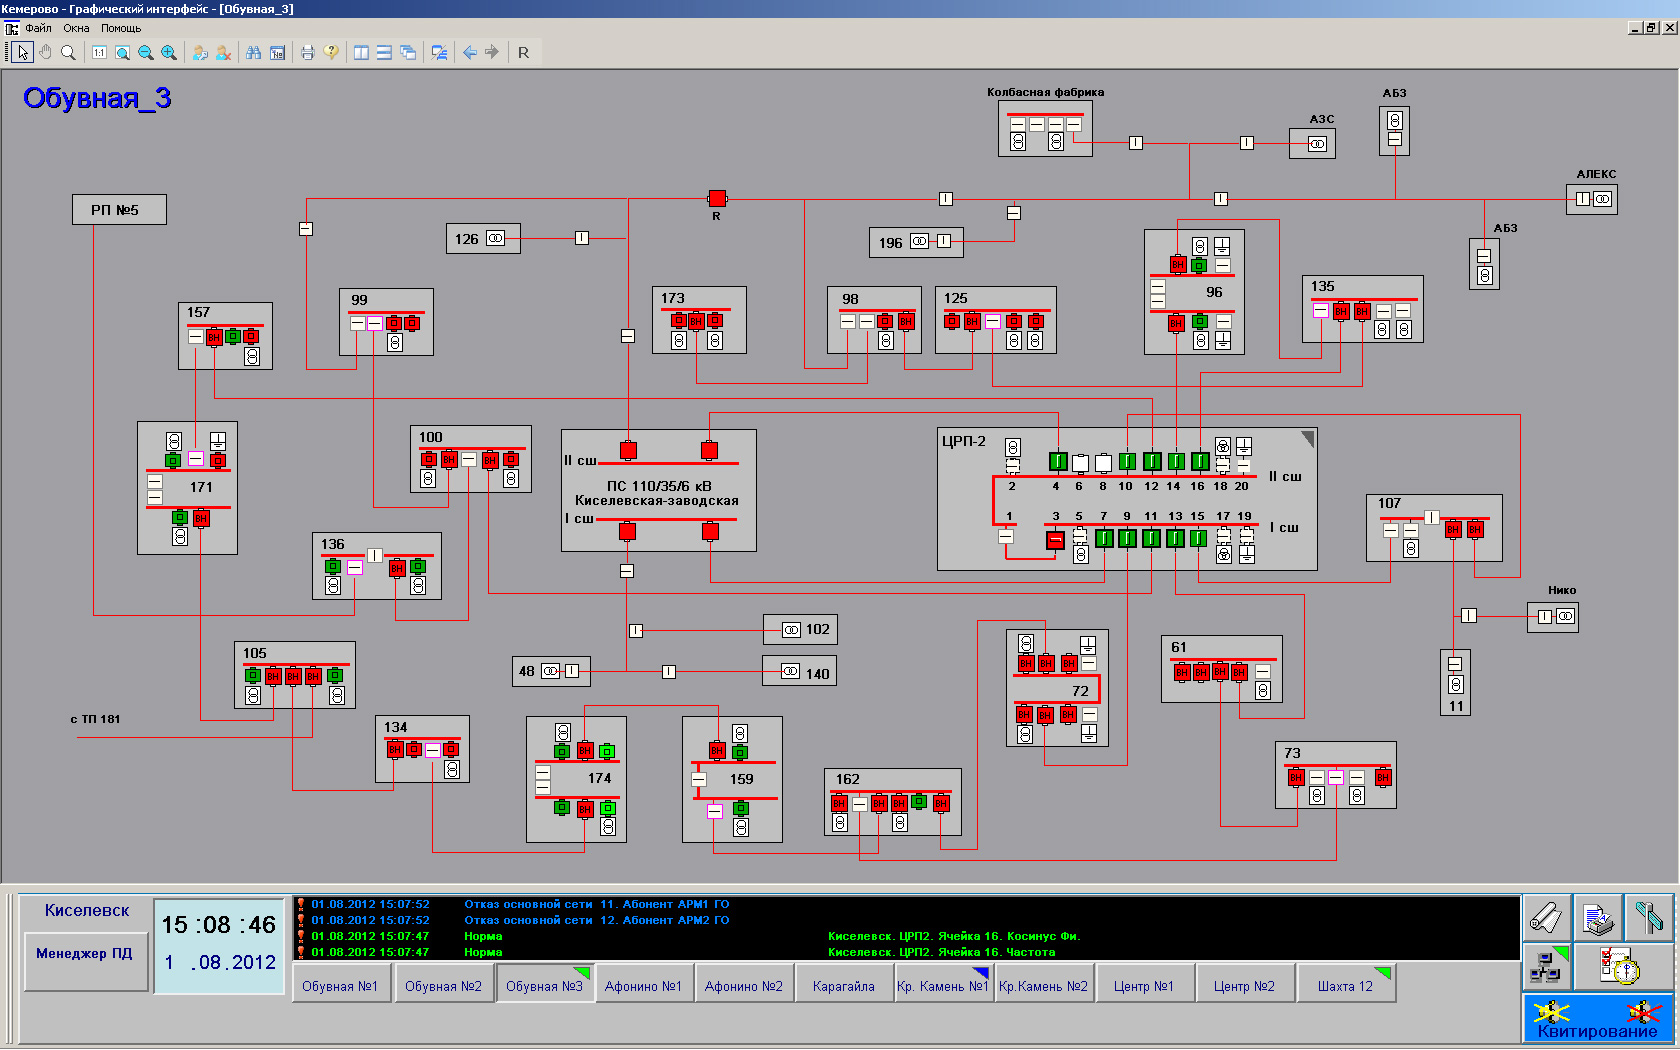Image resolution: width=1680 pixels, height=1050 pixels.
Task: Click the find-by-number window icon
Action: [x=277, y=52]
